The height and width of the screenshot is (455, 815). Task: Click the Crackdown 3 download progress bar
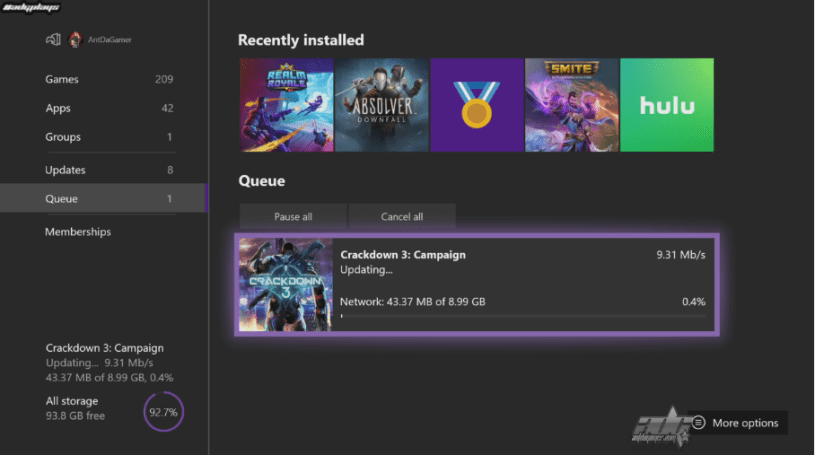pyautogui.click(x=522, y=316)
